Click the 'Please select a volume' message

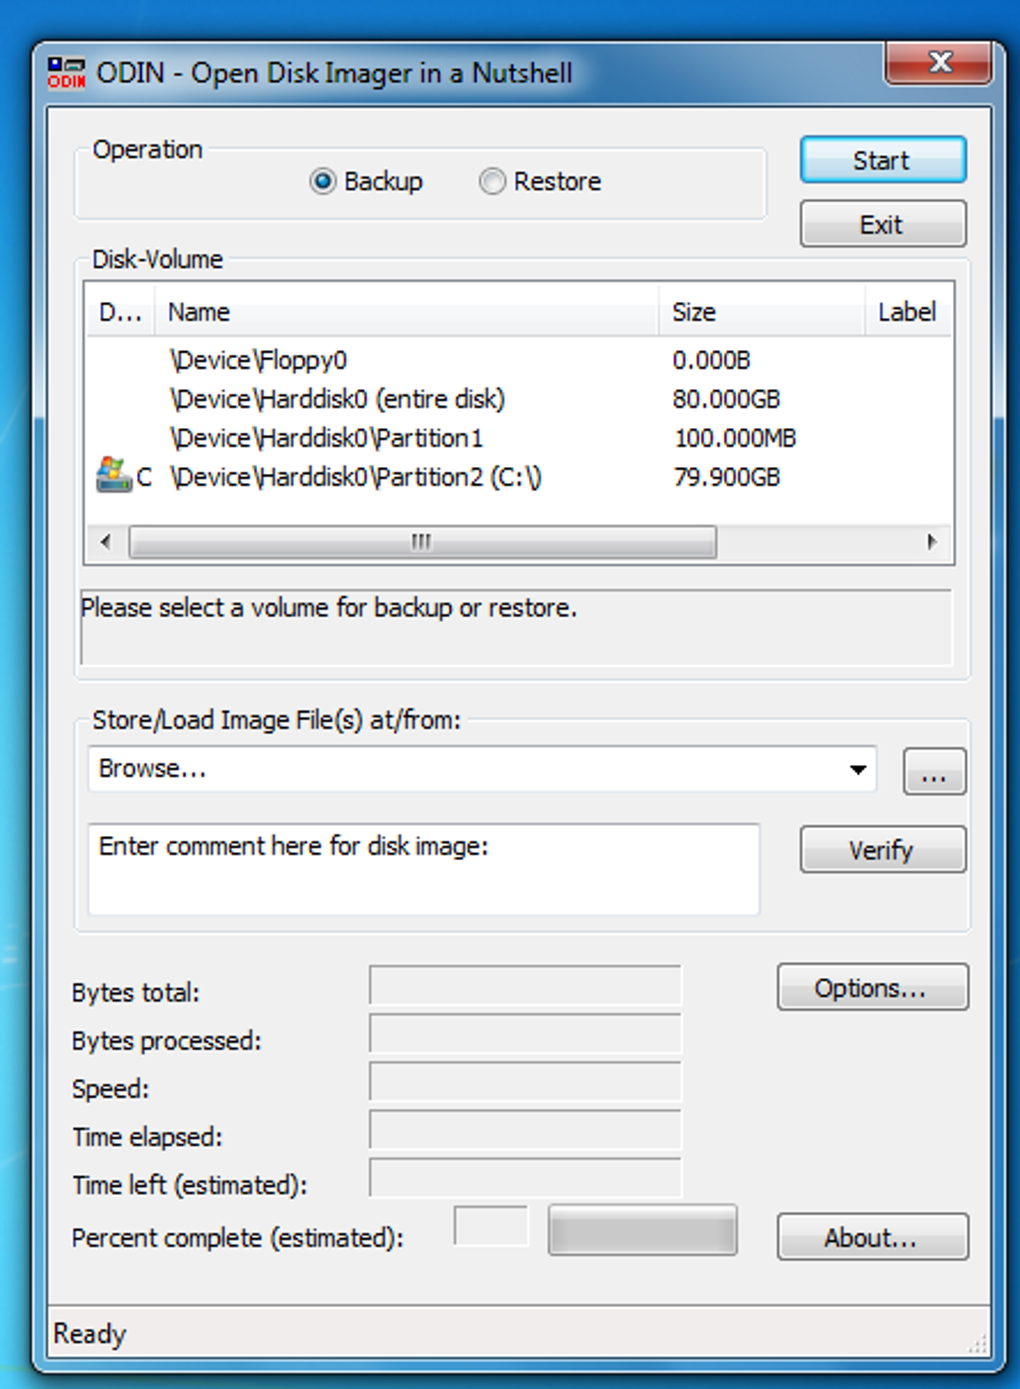point(329,607)
